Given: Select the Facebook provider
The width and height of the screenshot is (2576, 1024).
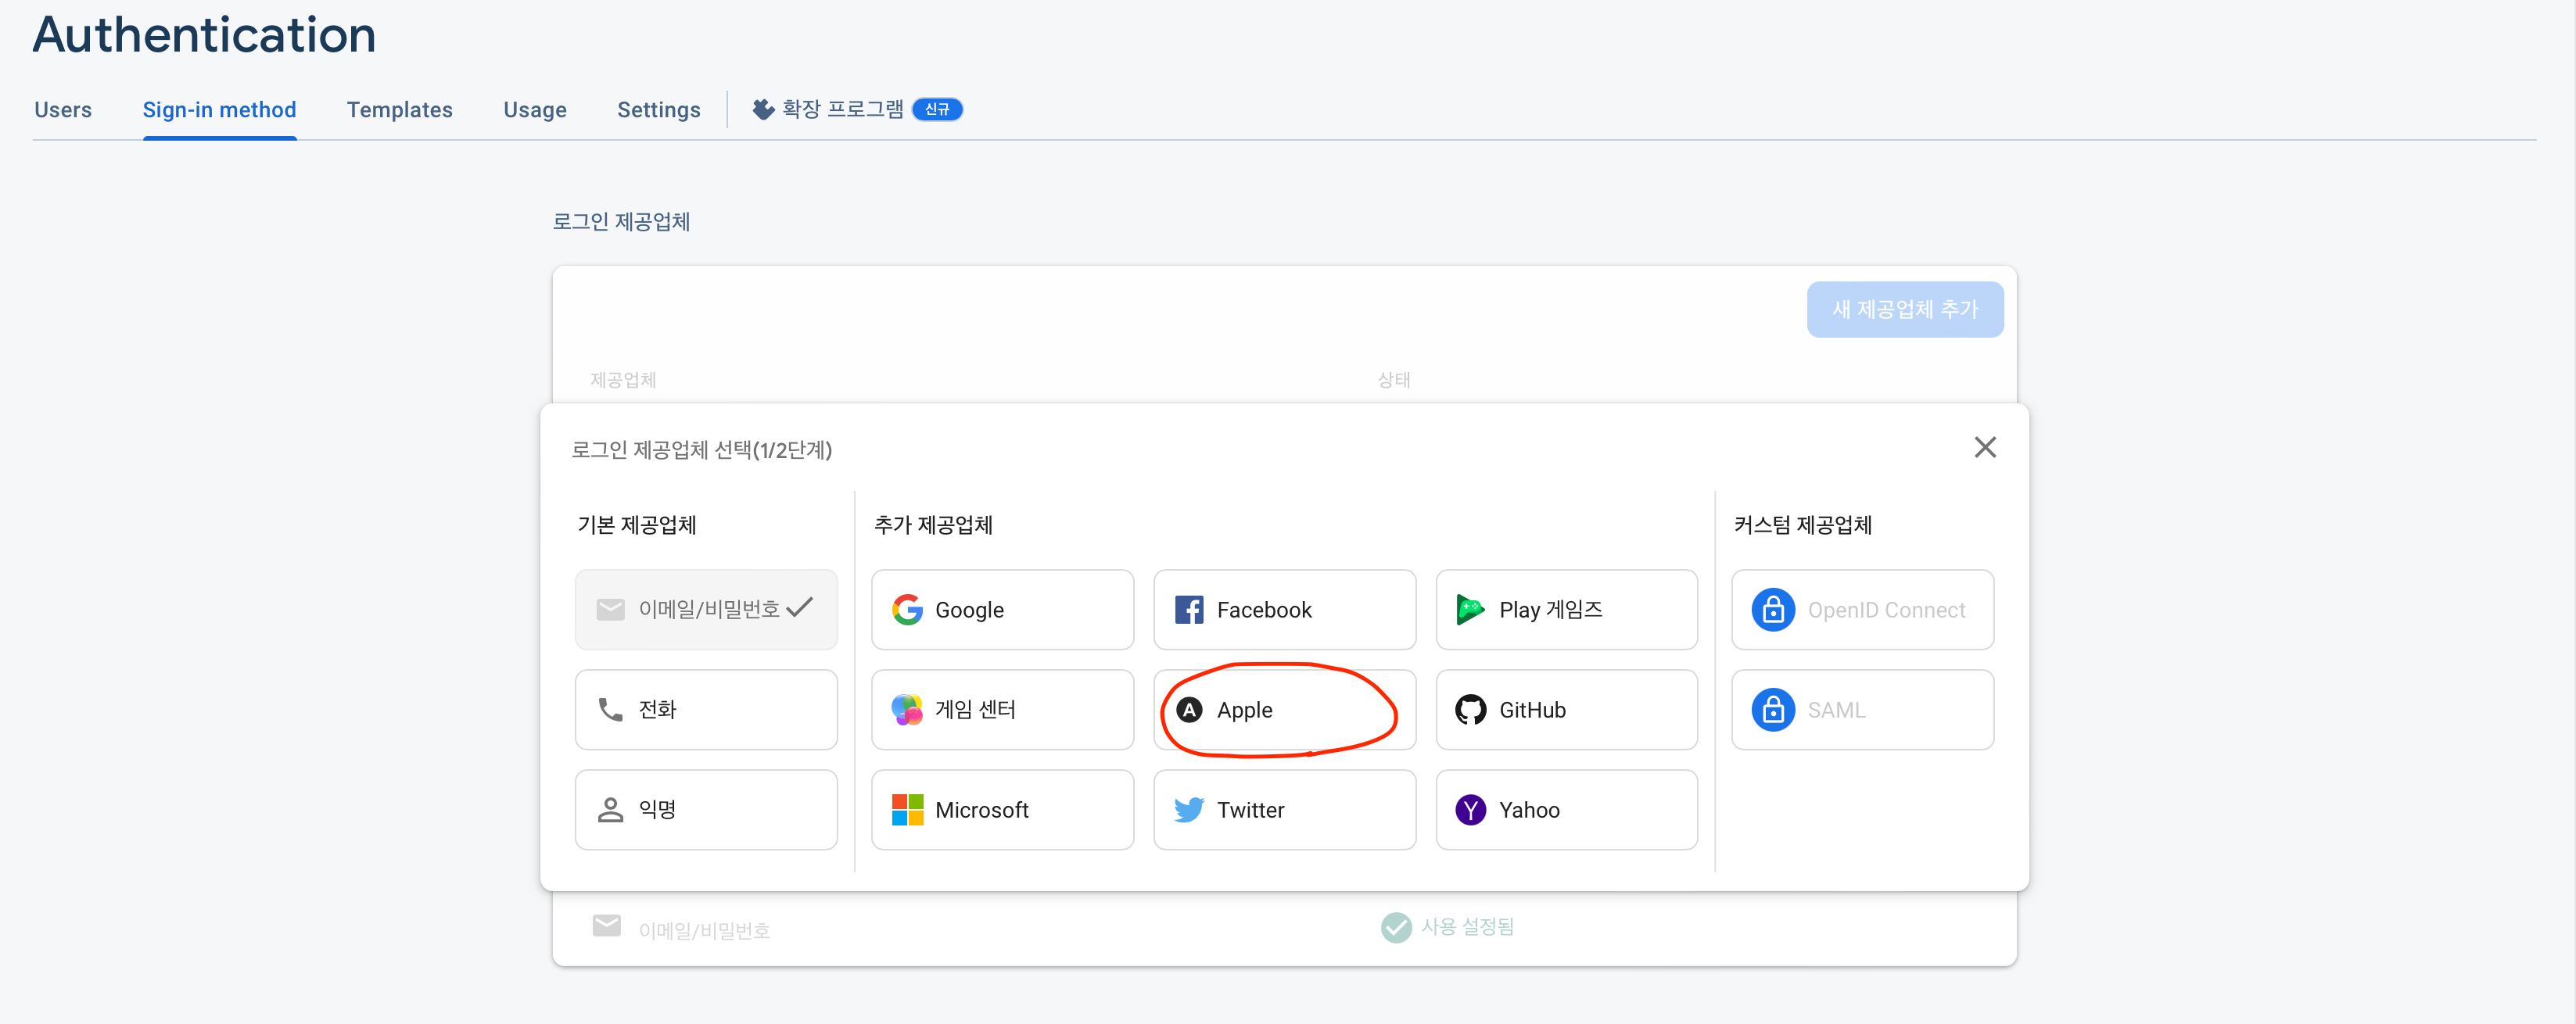Looking at the screenshot, I should 1284,609.
